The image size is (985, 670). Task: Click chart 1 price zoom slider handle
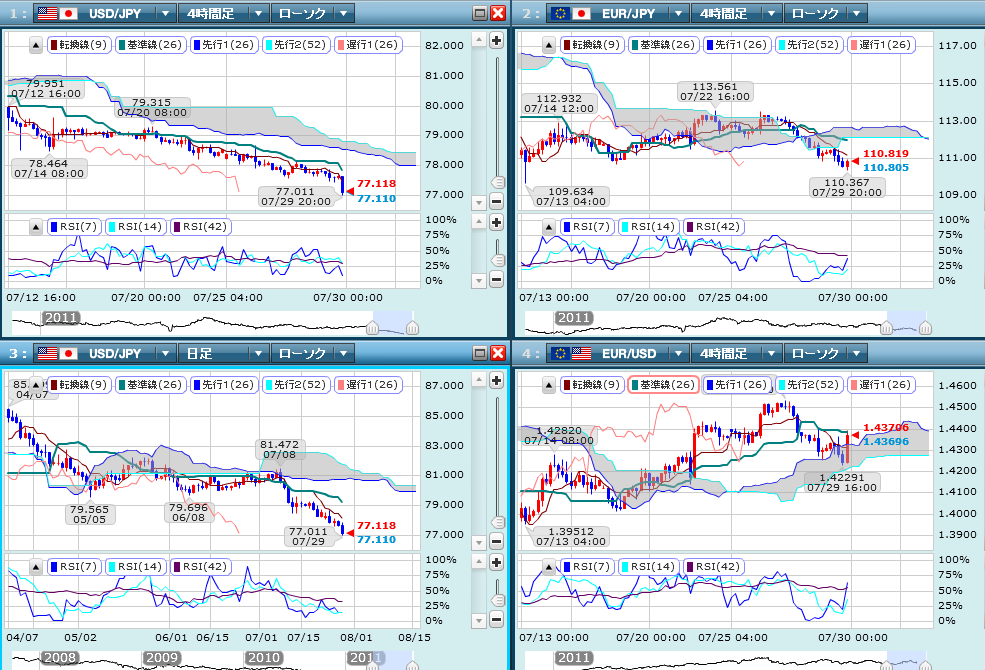coord(498,183)
